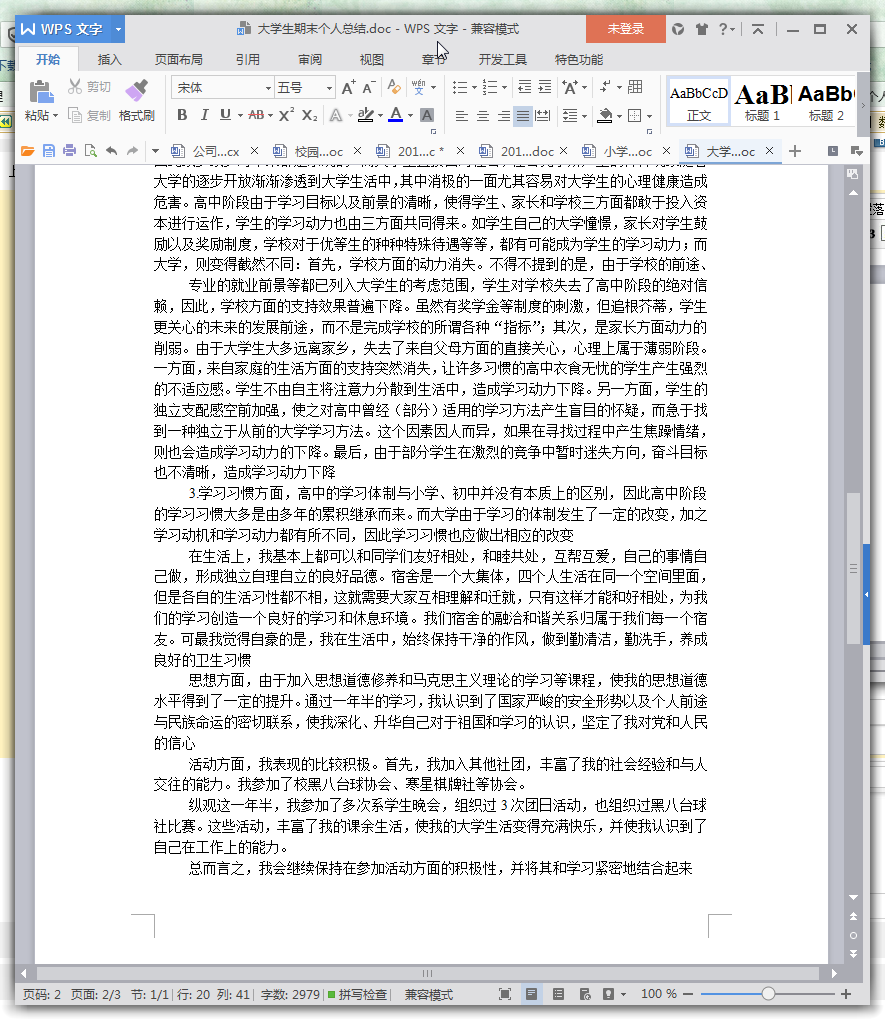Screen dimensions: 885x1020
Task: Toggle Italic formatting
Action: 204,115
